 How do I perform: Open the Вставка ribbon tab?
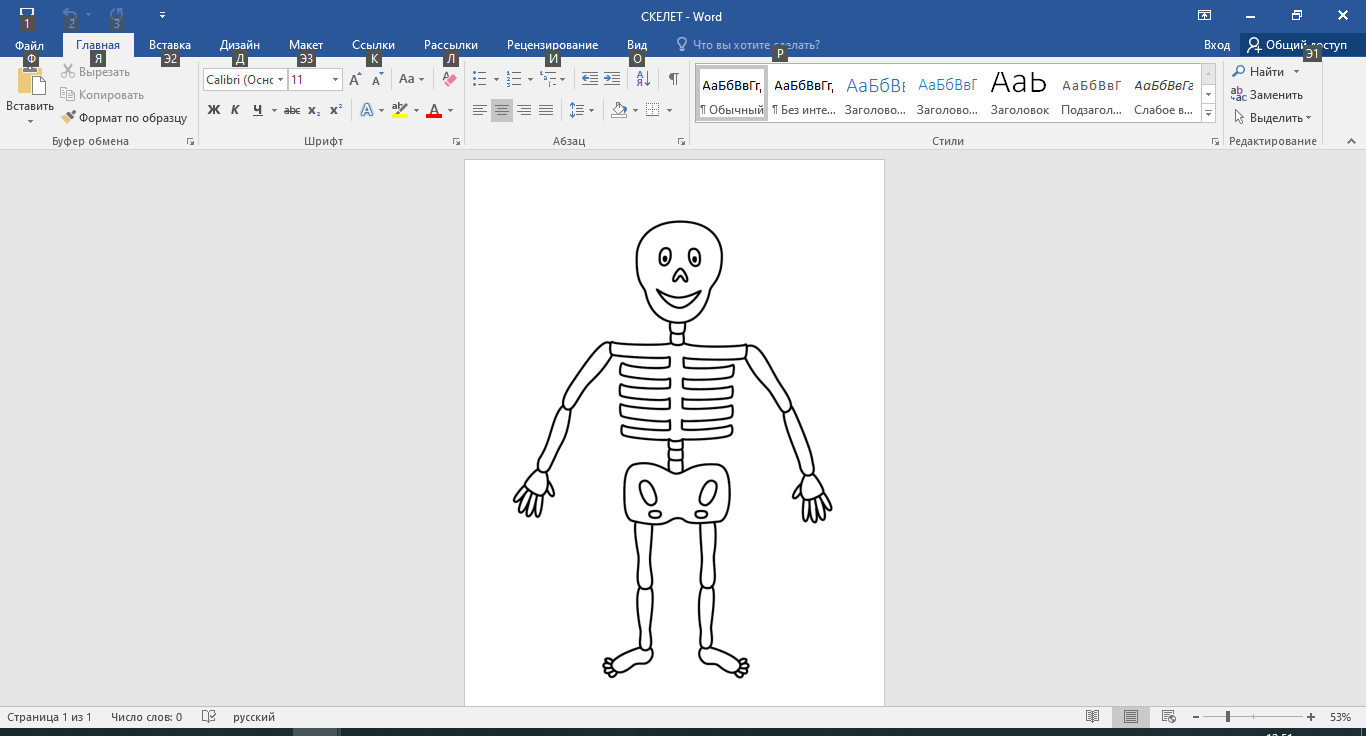[170, 45]
